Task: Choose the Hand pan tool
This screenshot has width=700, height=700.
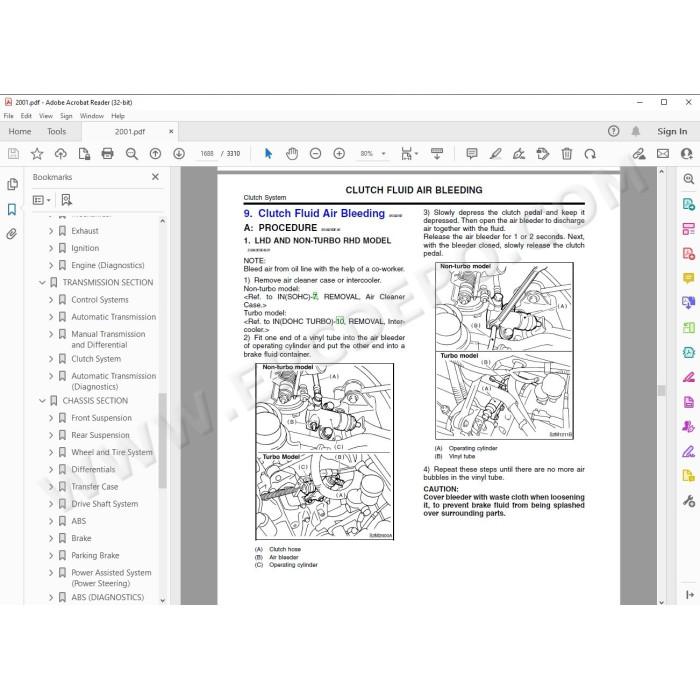Action: coord(292,154)
